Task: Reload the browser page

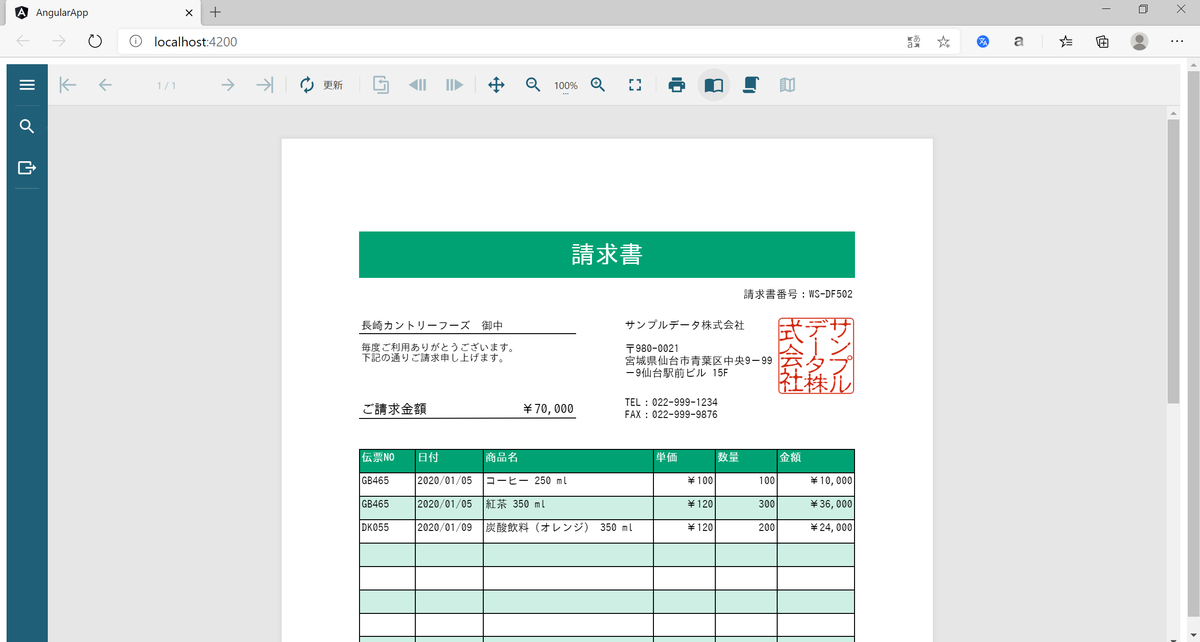Action: click(95, 41)
